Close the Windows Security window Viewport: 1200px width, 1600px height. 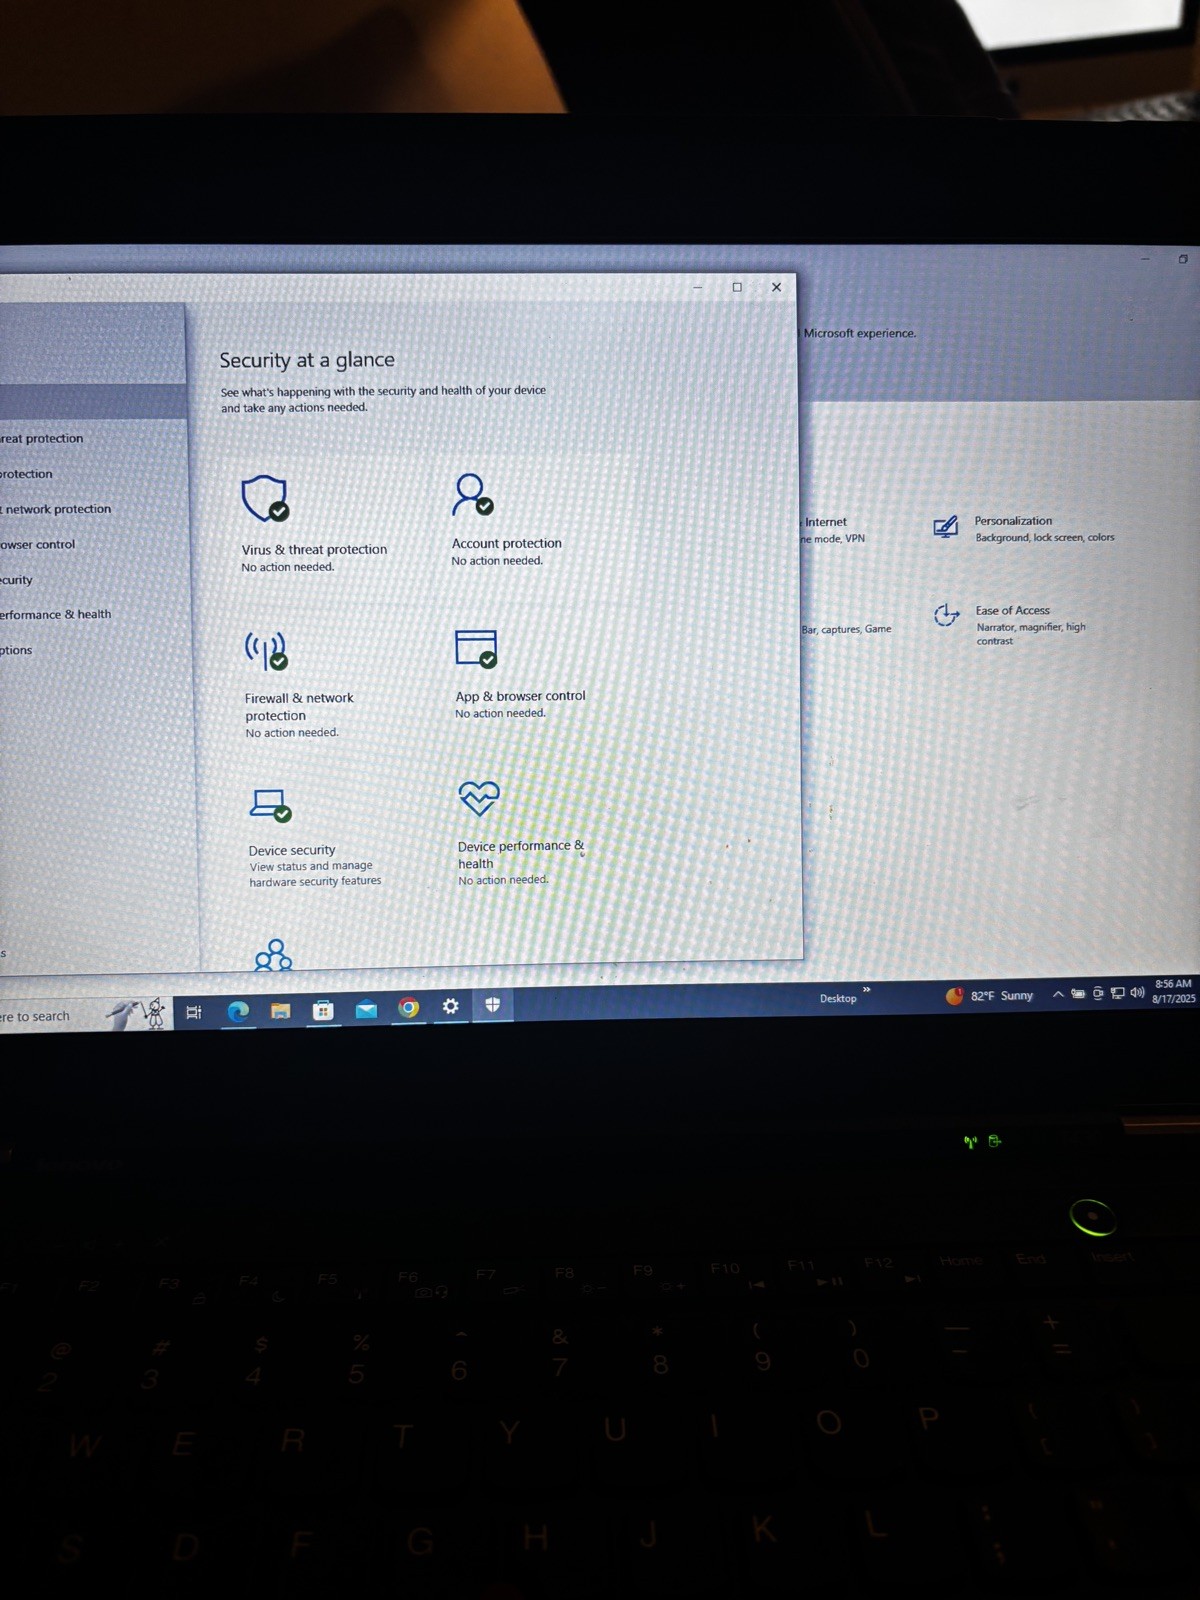point(776,287)
